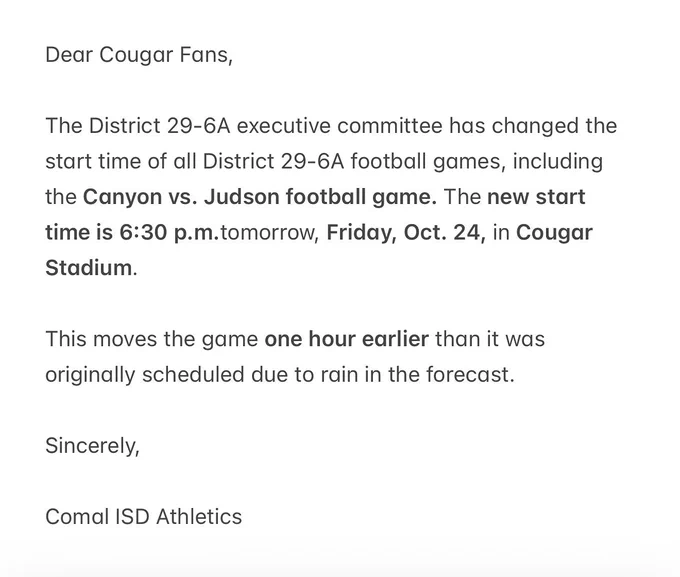Click the bold 'Friday, Oct. 24,' date
680x577 pixels.
tap(406, 233)
